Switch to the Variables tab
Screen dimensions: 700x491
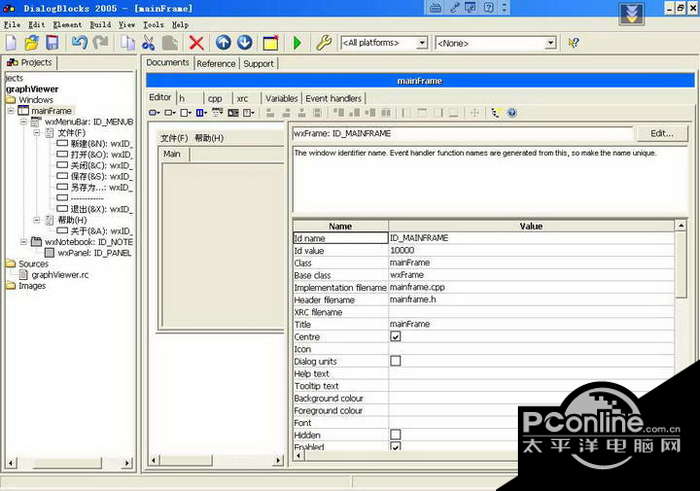click(x=281, y=98)
